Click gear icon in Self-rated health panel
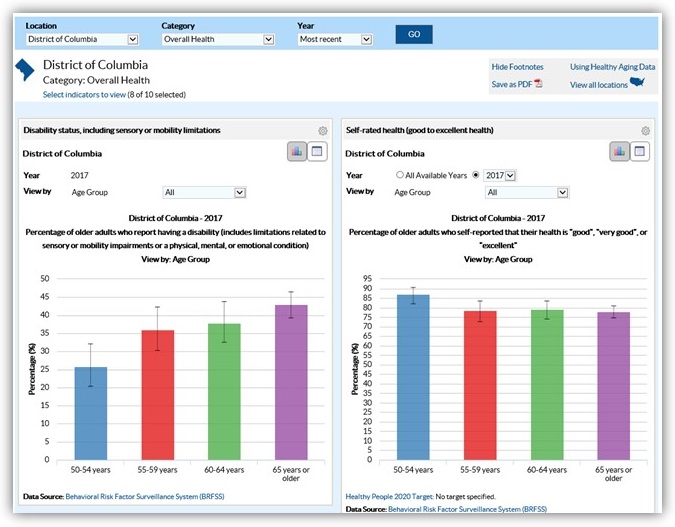 645,131
